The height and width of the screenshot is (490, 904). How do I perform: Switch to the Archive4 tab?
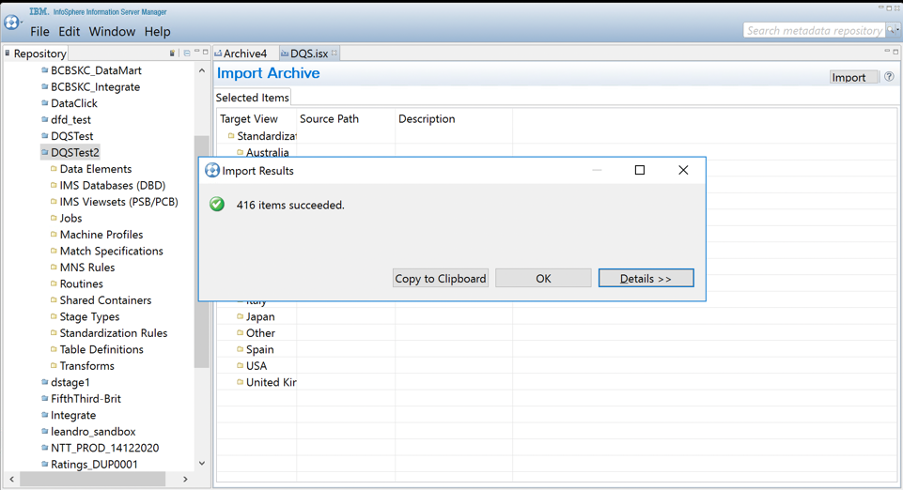point(244,54)
